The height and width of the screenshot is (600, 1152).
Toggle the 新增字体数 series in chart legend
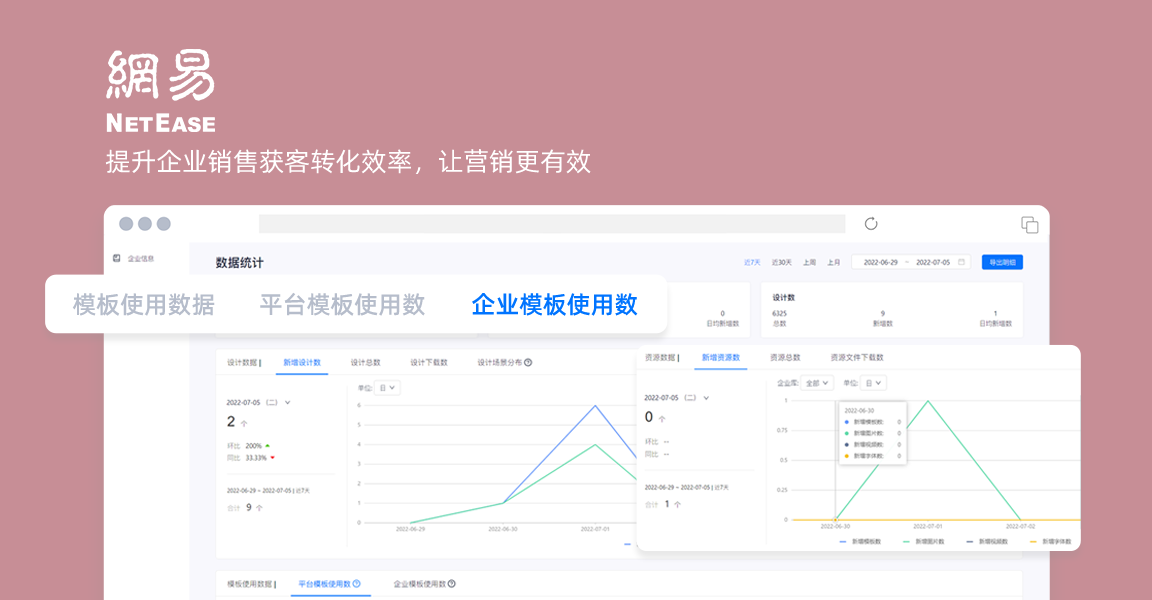pos(1056,542)
